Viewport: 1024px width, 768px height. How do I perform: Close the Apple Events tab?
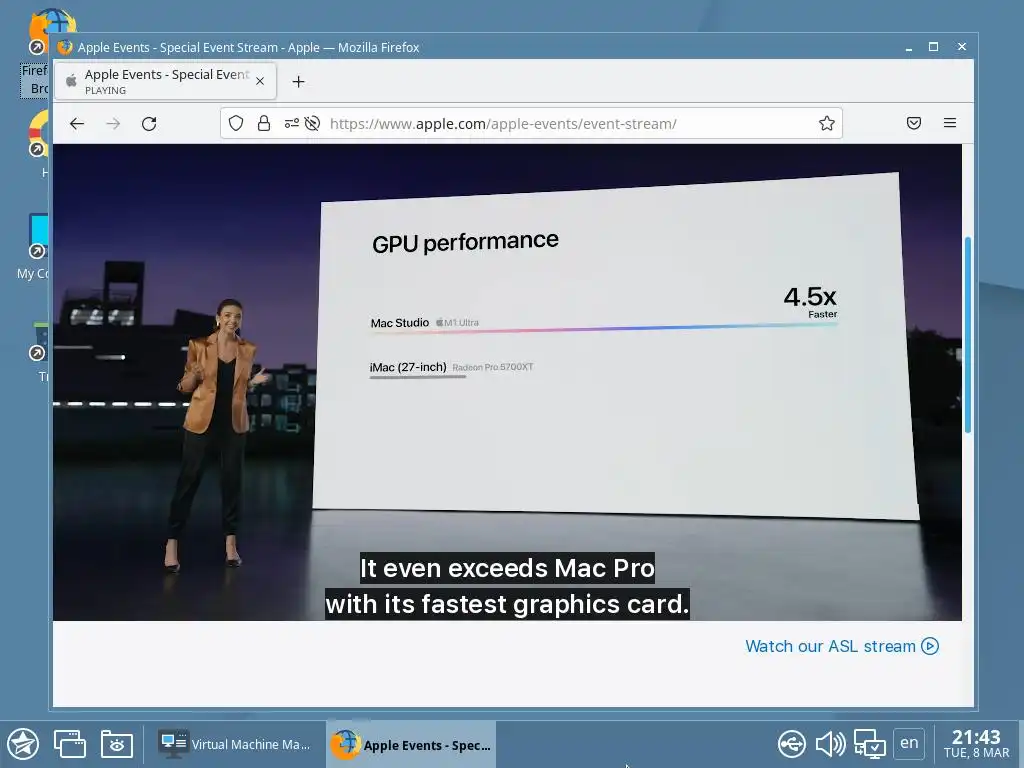pyautogui.click(x=260, y=81)
